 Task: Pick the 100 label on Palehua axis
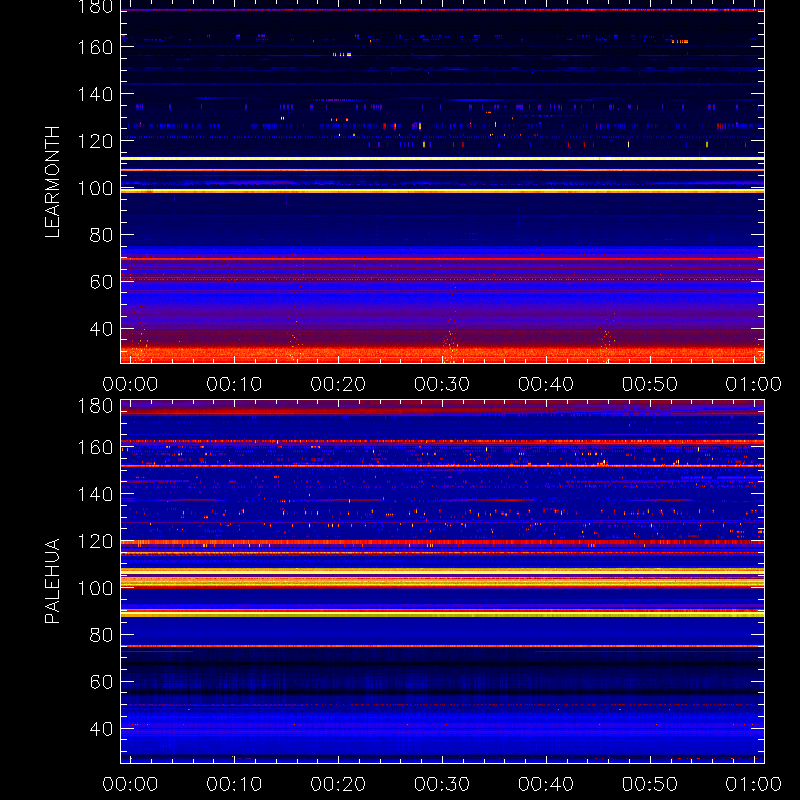click(95, 588)
